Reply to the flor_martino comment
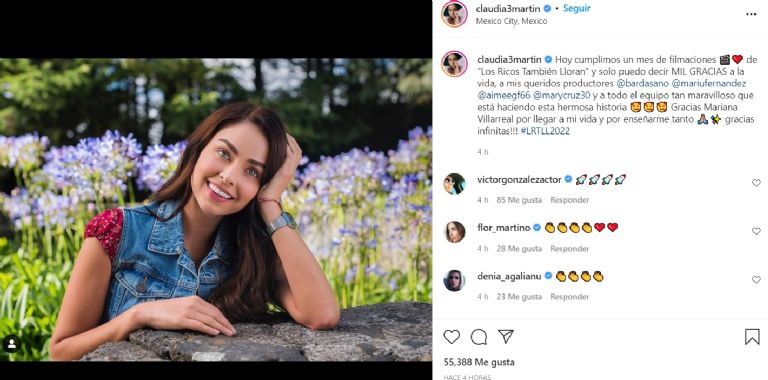The width and height of the screenshot is (768, 380). (570, 248)
